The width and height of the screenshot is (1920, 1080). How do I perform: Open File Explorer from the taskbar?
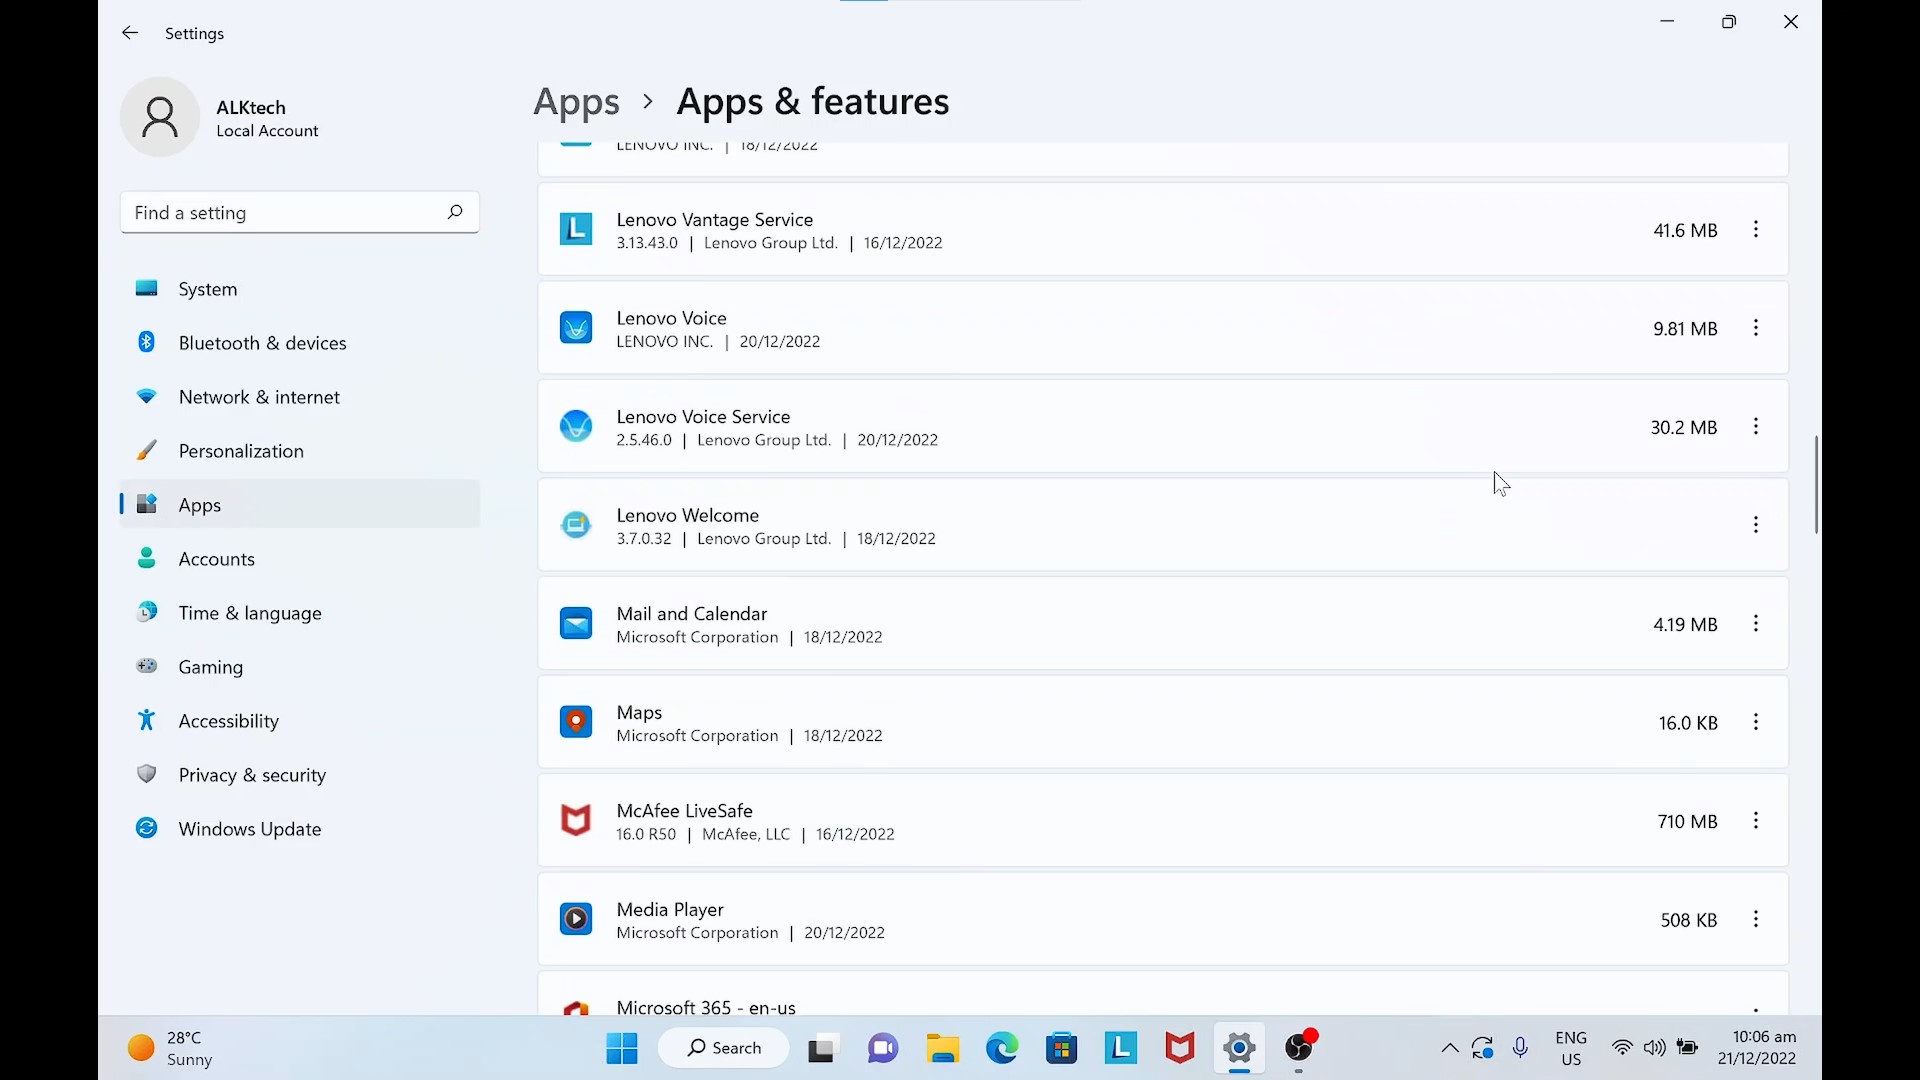point(942,1048)
